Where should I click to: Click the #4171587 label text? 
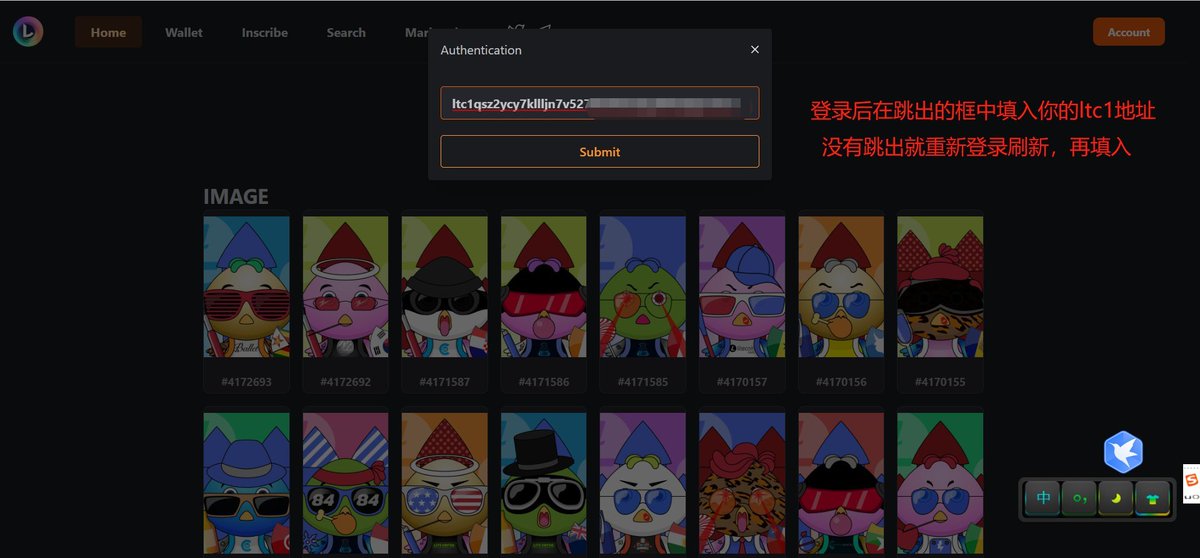click(x=444, y=381)
